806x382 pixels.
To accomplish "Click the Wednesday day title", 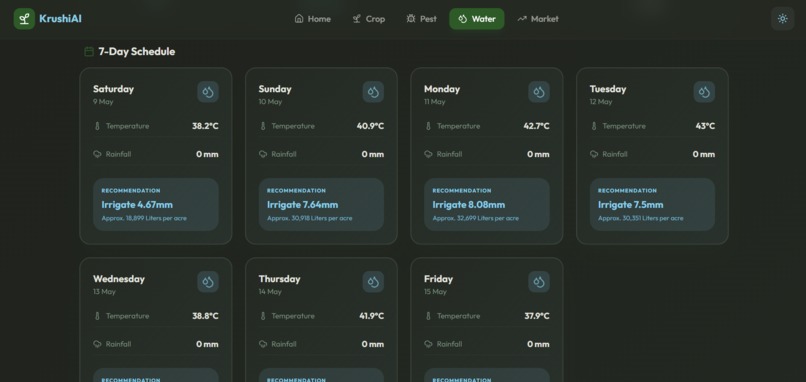I will (x=119, y=279).
